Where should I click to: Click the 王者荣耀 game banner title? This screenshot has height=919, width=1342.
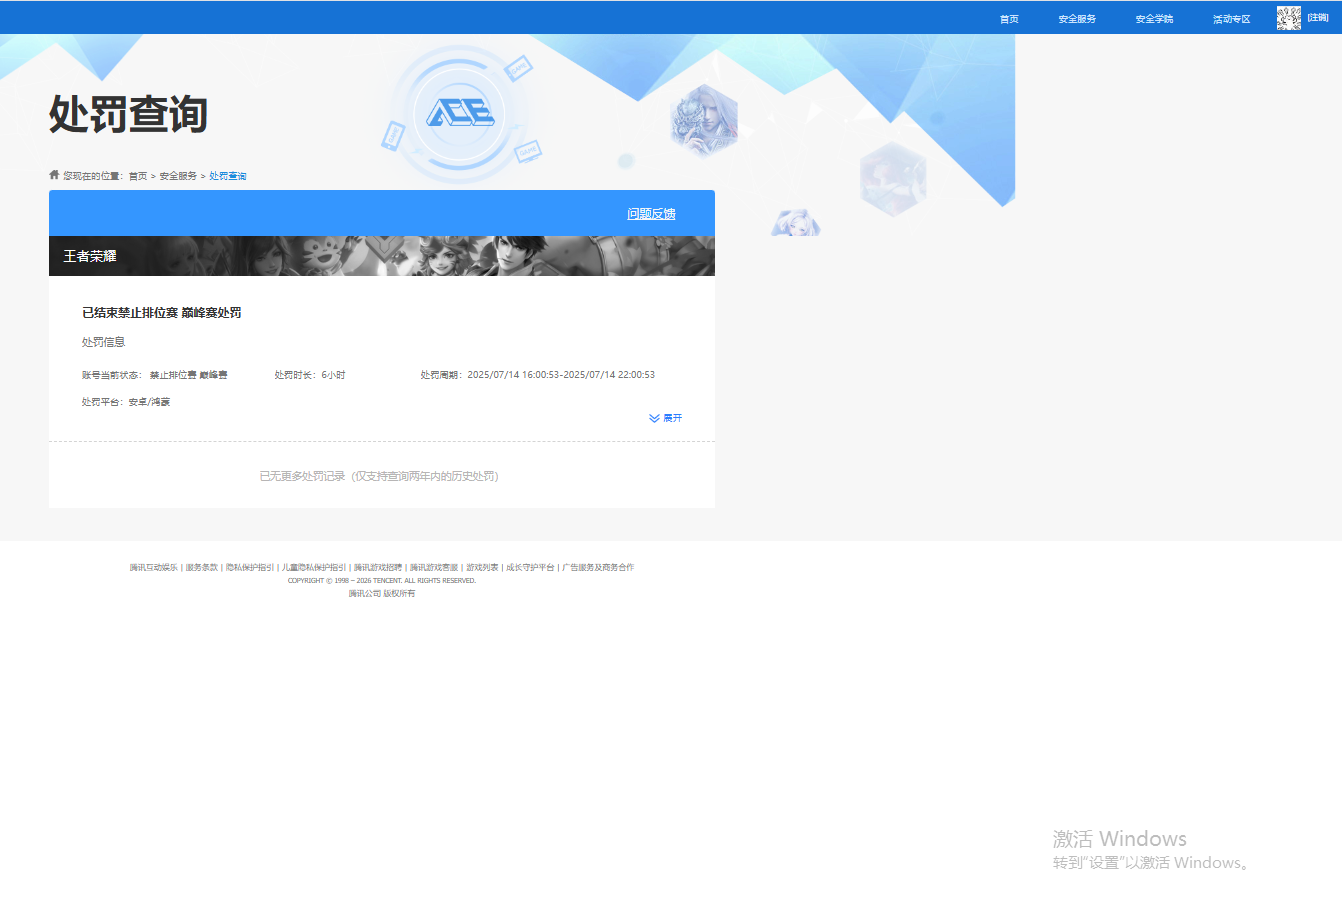pyautogui.click(x=90, y=256)
